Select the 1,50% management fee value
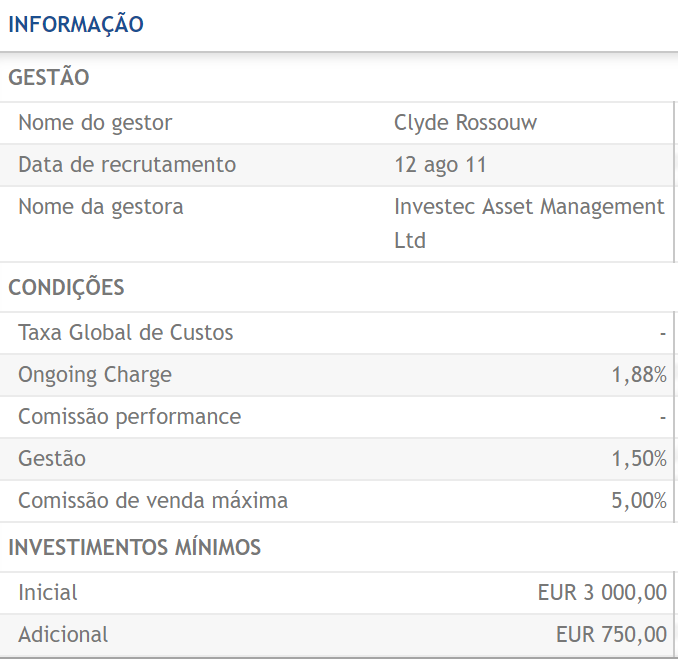Screen dimensions: 678x660 639,459
